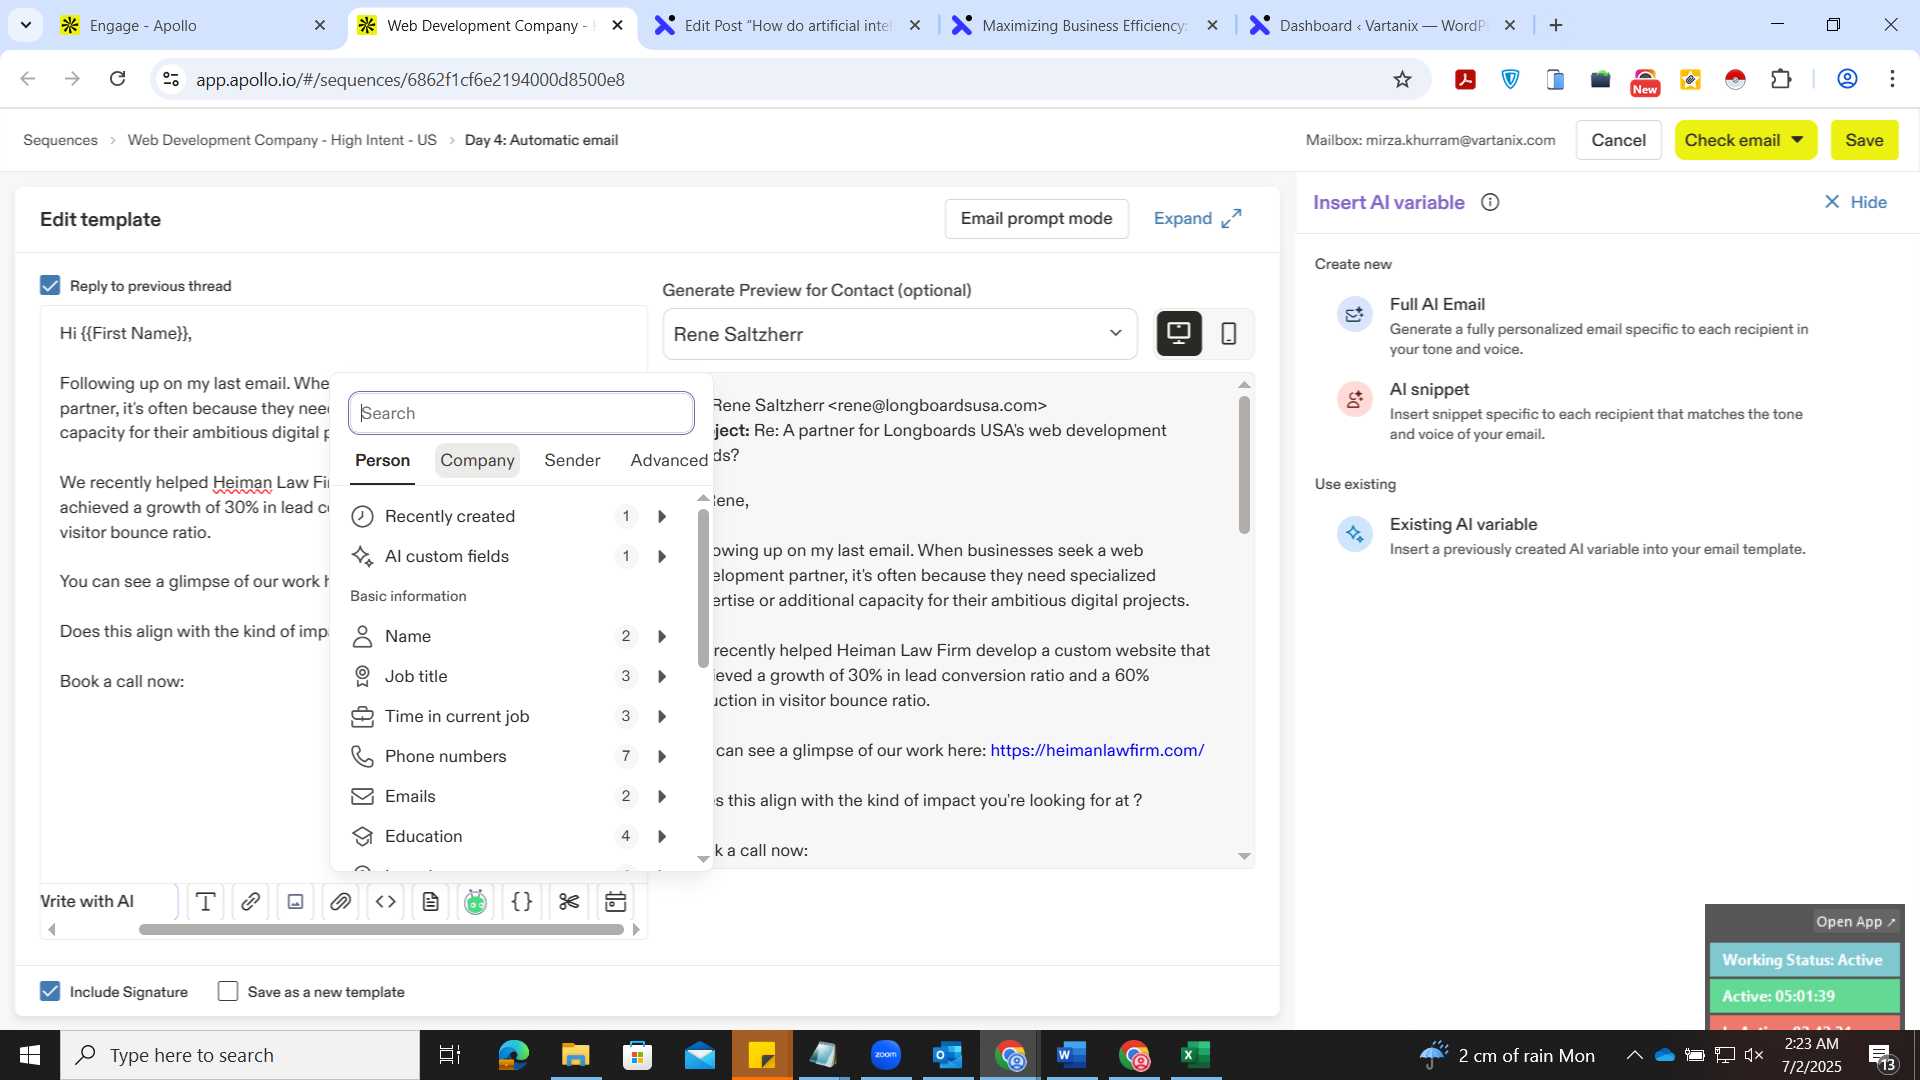Image resolution: width=1920 pixels, height=1080 pixels.
Task: Open Word from the taskbar
Action: coord(1071,1055)
